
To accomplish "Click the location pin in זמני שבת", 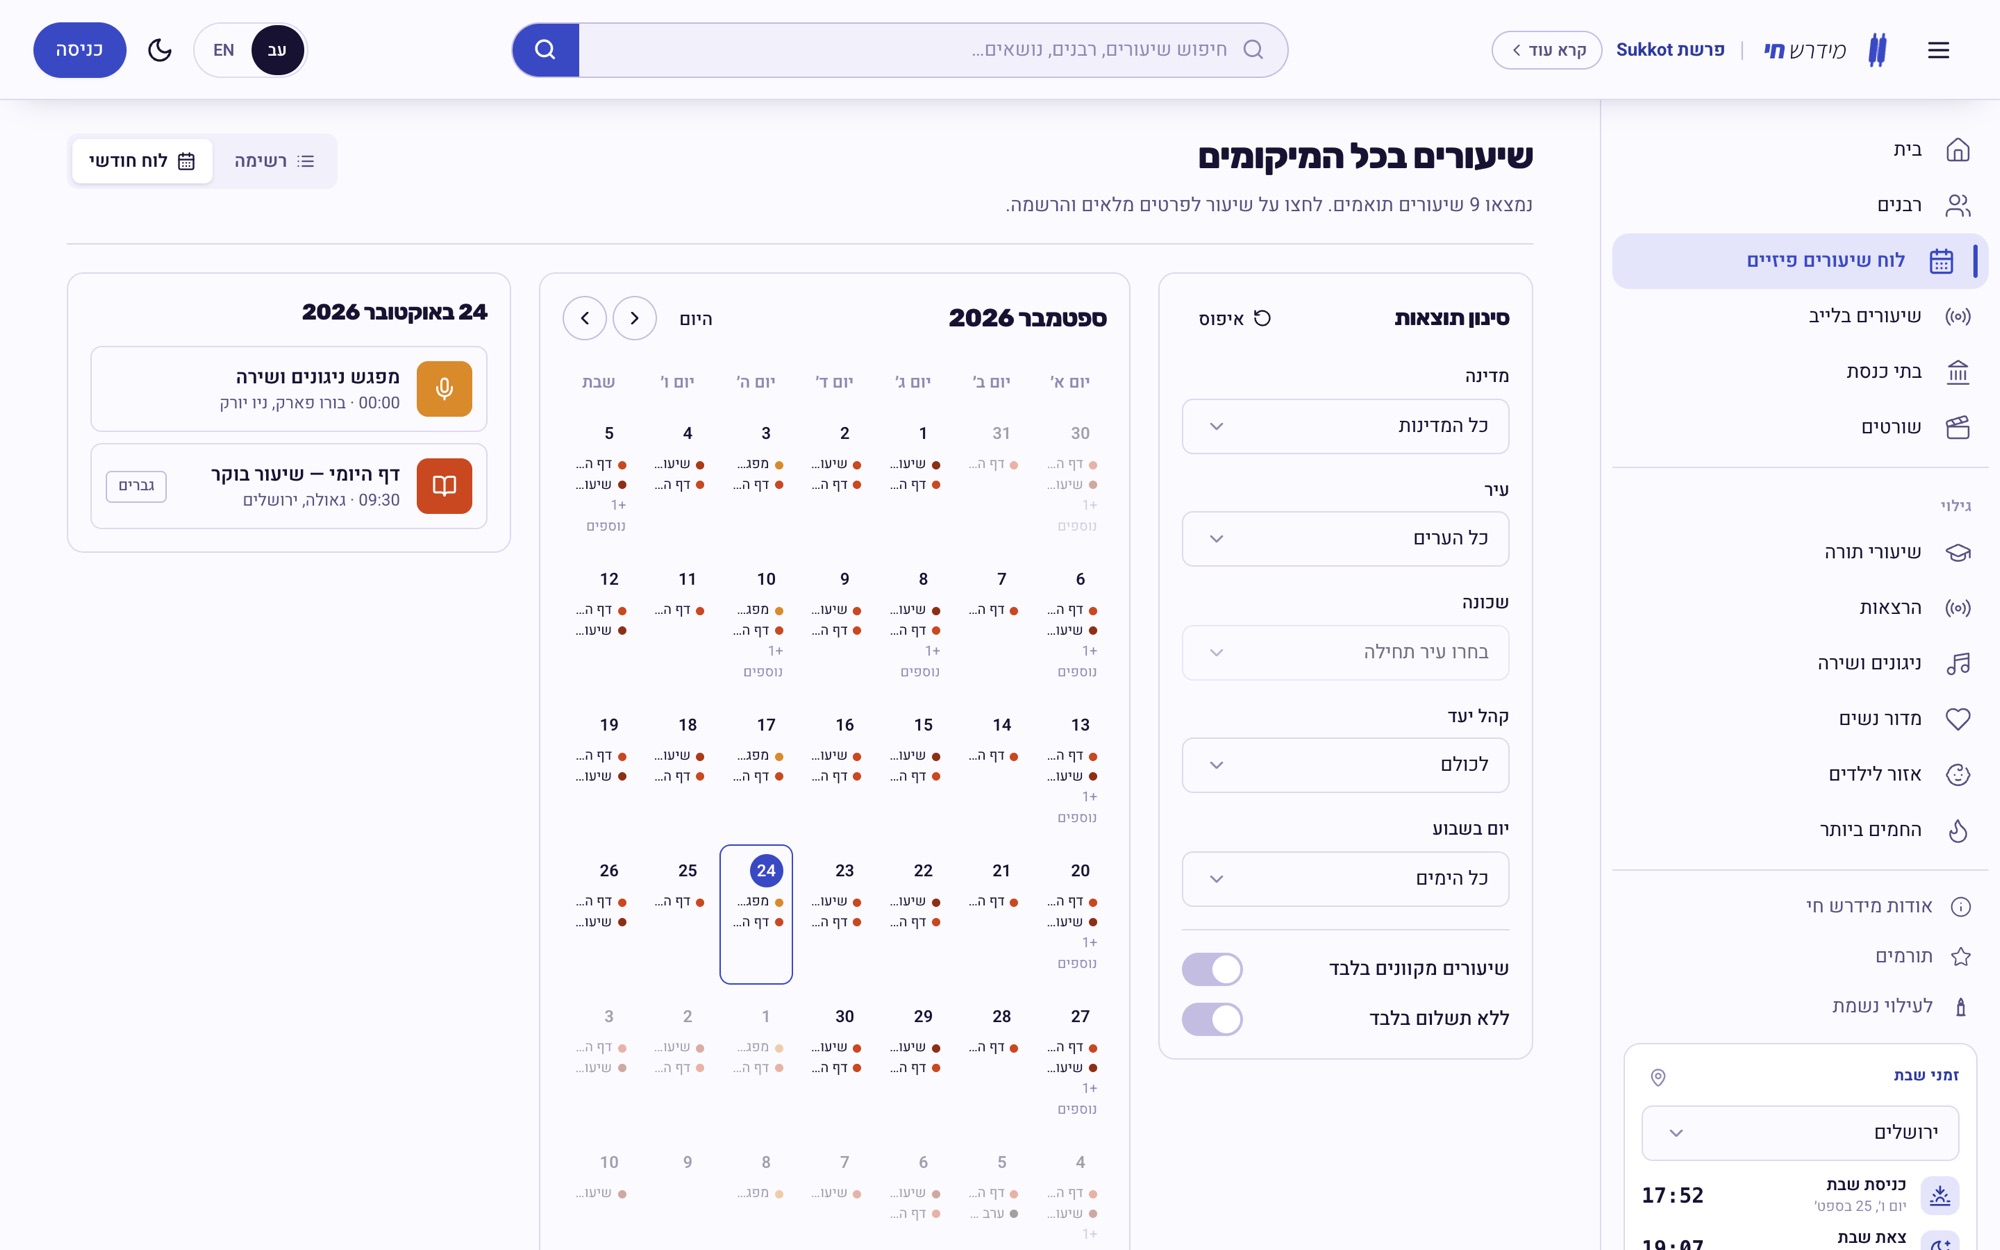I will click(1658, 1077).
